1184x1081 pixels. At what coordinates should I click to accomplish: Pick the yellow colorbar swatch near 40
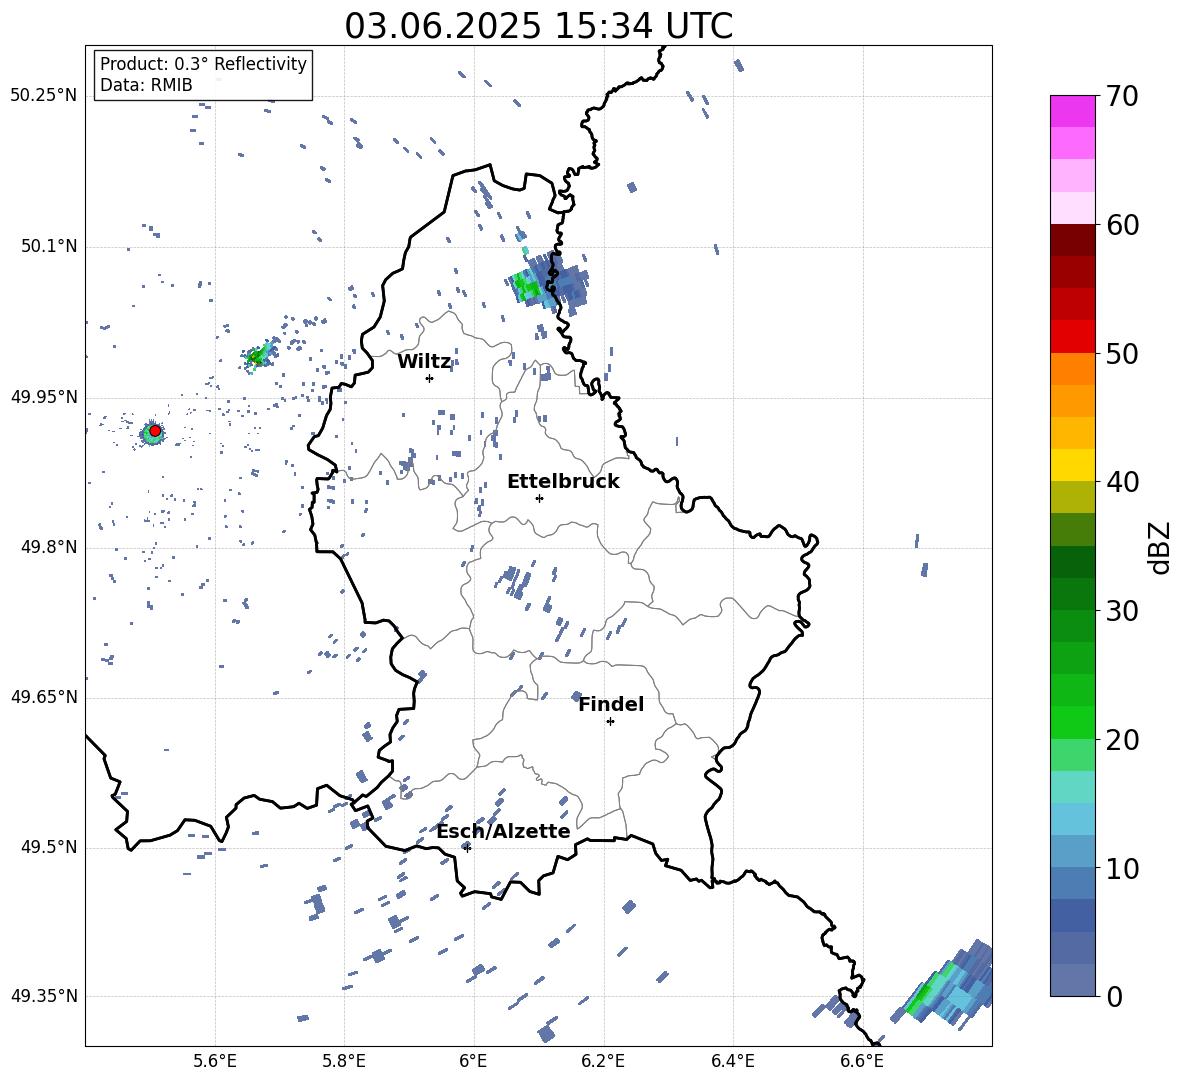[1072, 465]
